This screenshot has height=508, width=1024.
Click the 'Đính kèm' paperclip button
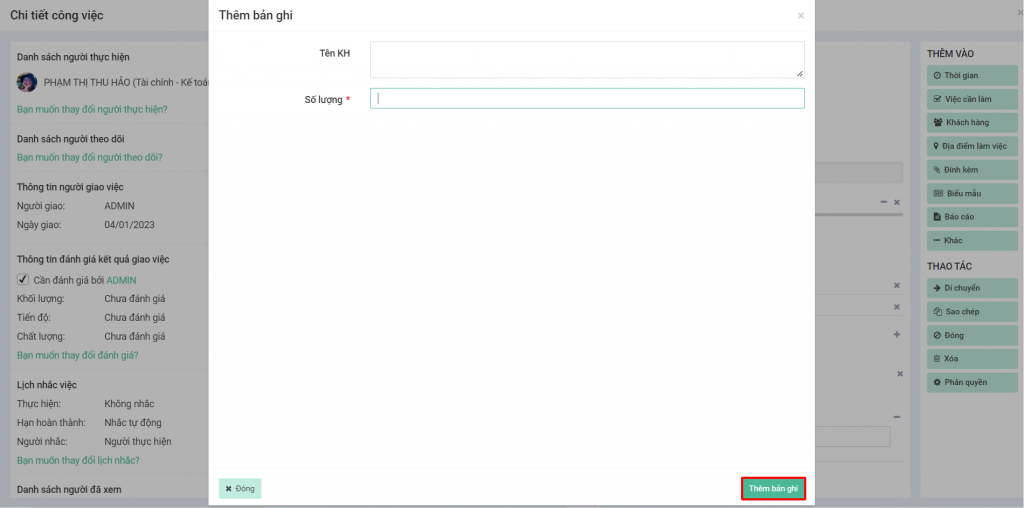tap(971, 170)
